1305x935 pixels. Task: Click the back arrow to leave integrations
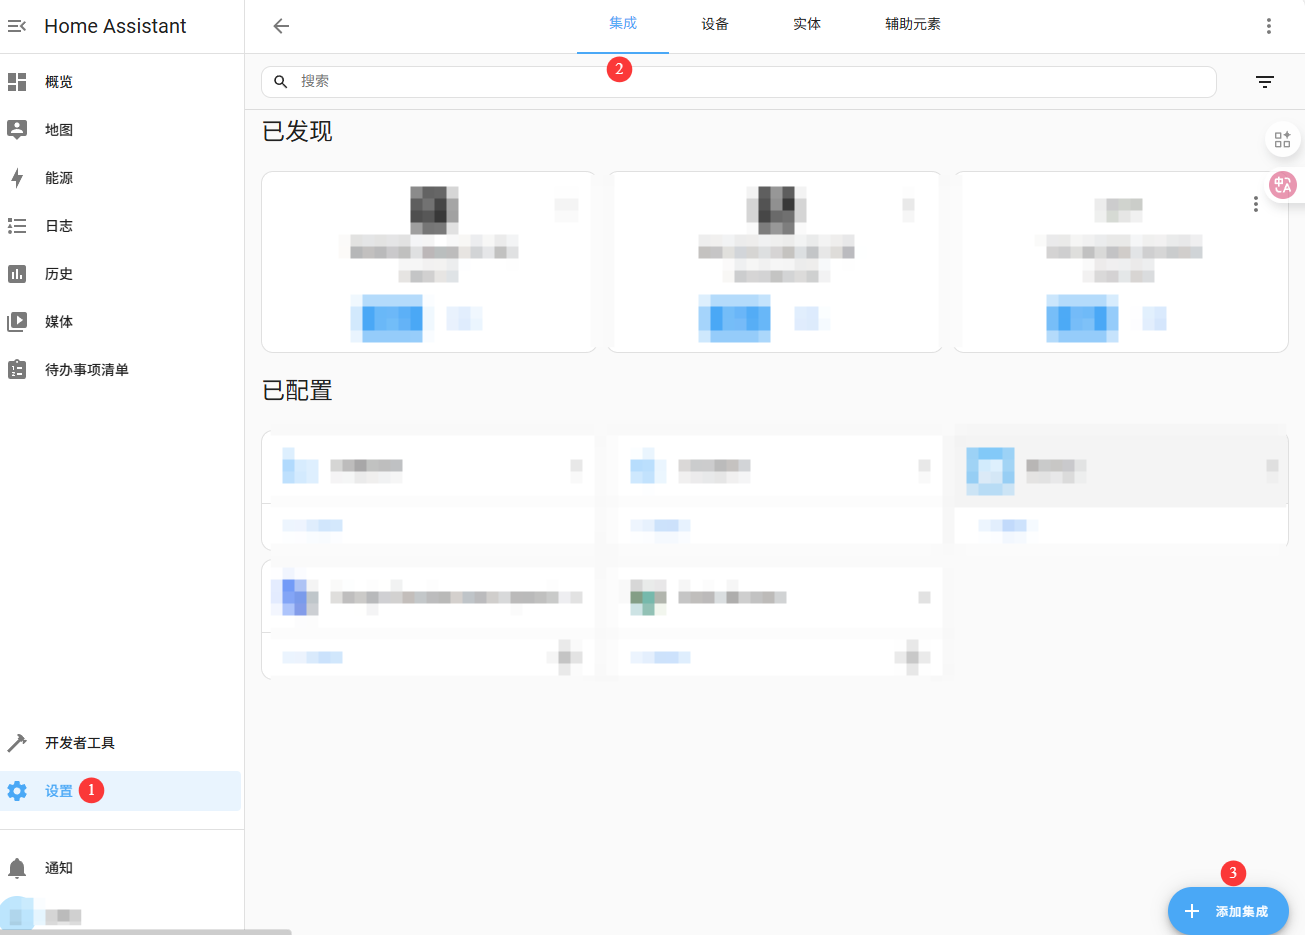(280, 26)
